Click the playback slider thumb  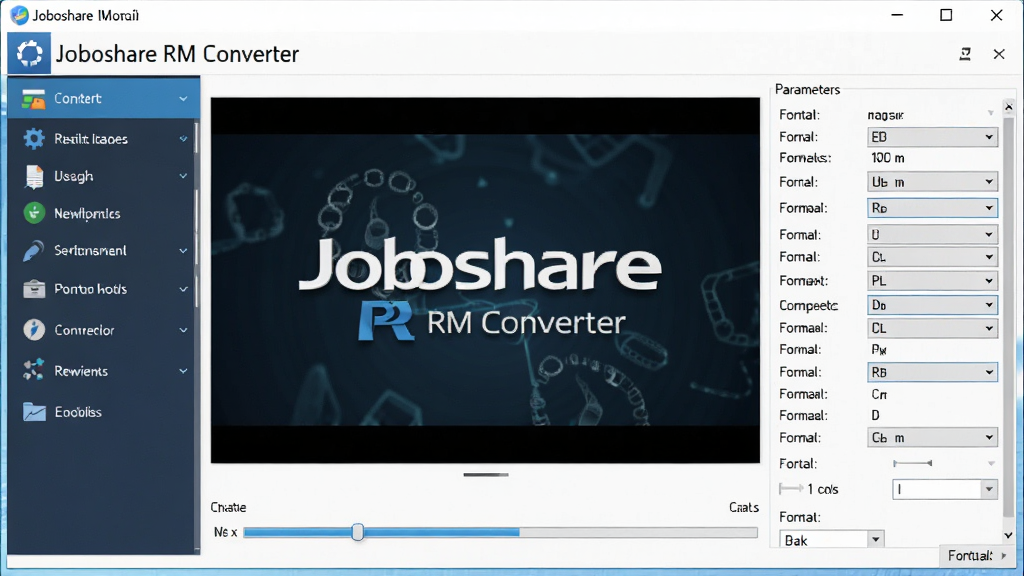click(x=357, y=532)
